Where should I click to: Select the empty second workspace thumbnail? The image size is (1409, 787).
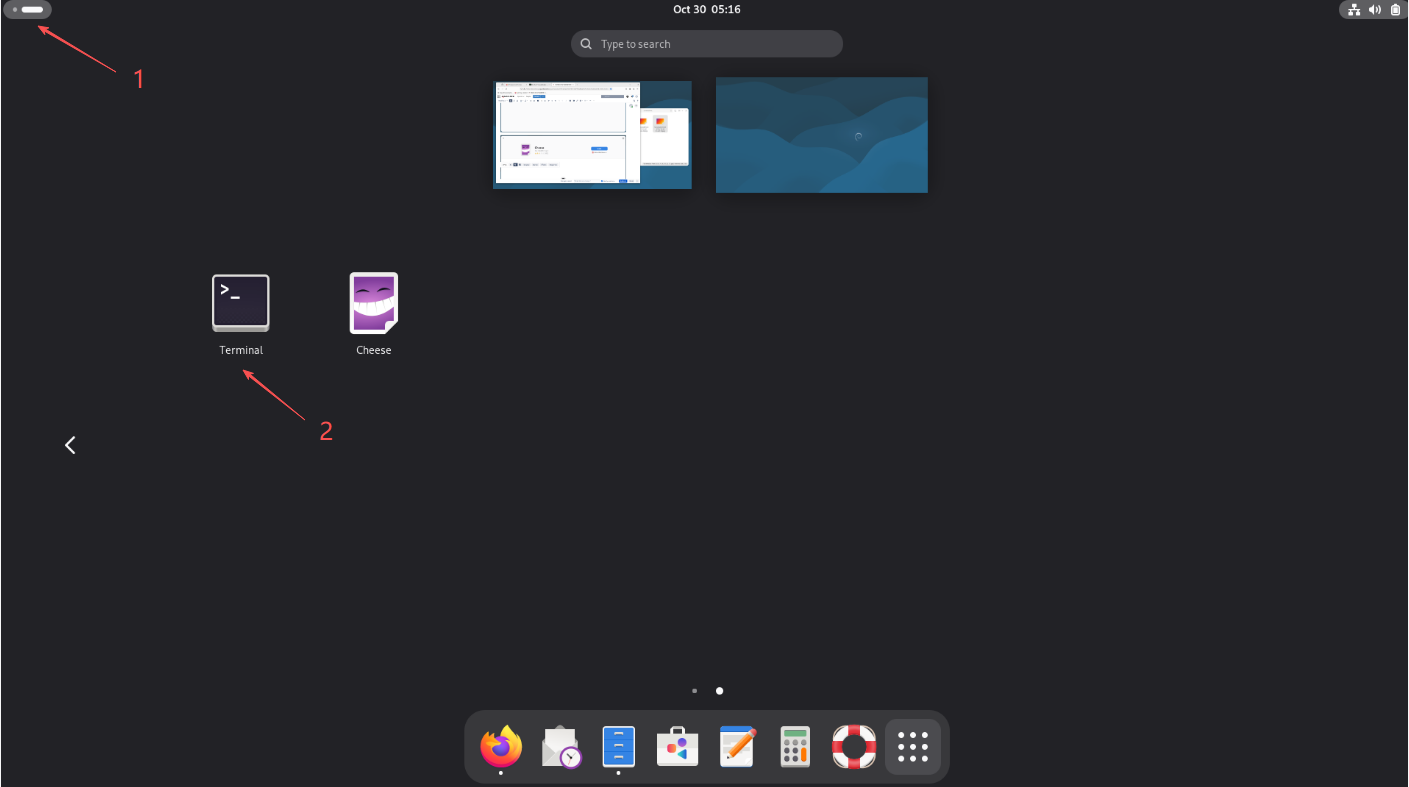821,135
